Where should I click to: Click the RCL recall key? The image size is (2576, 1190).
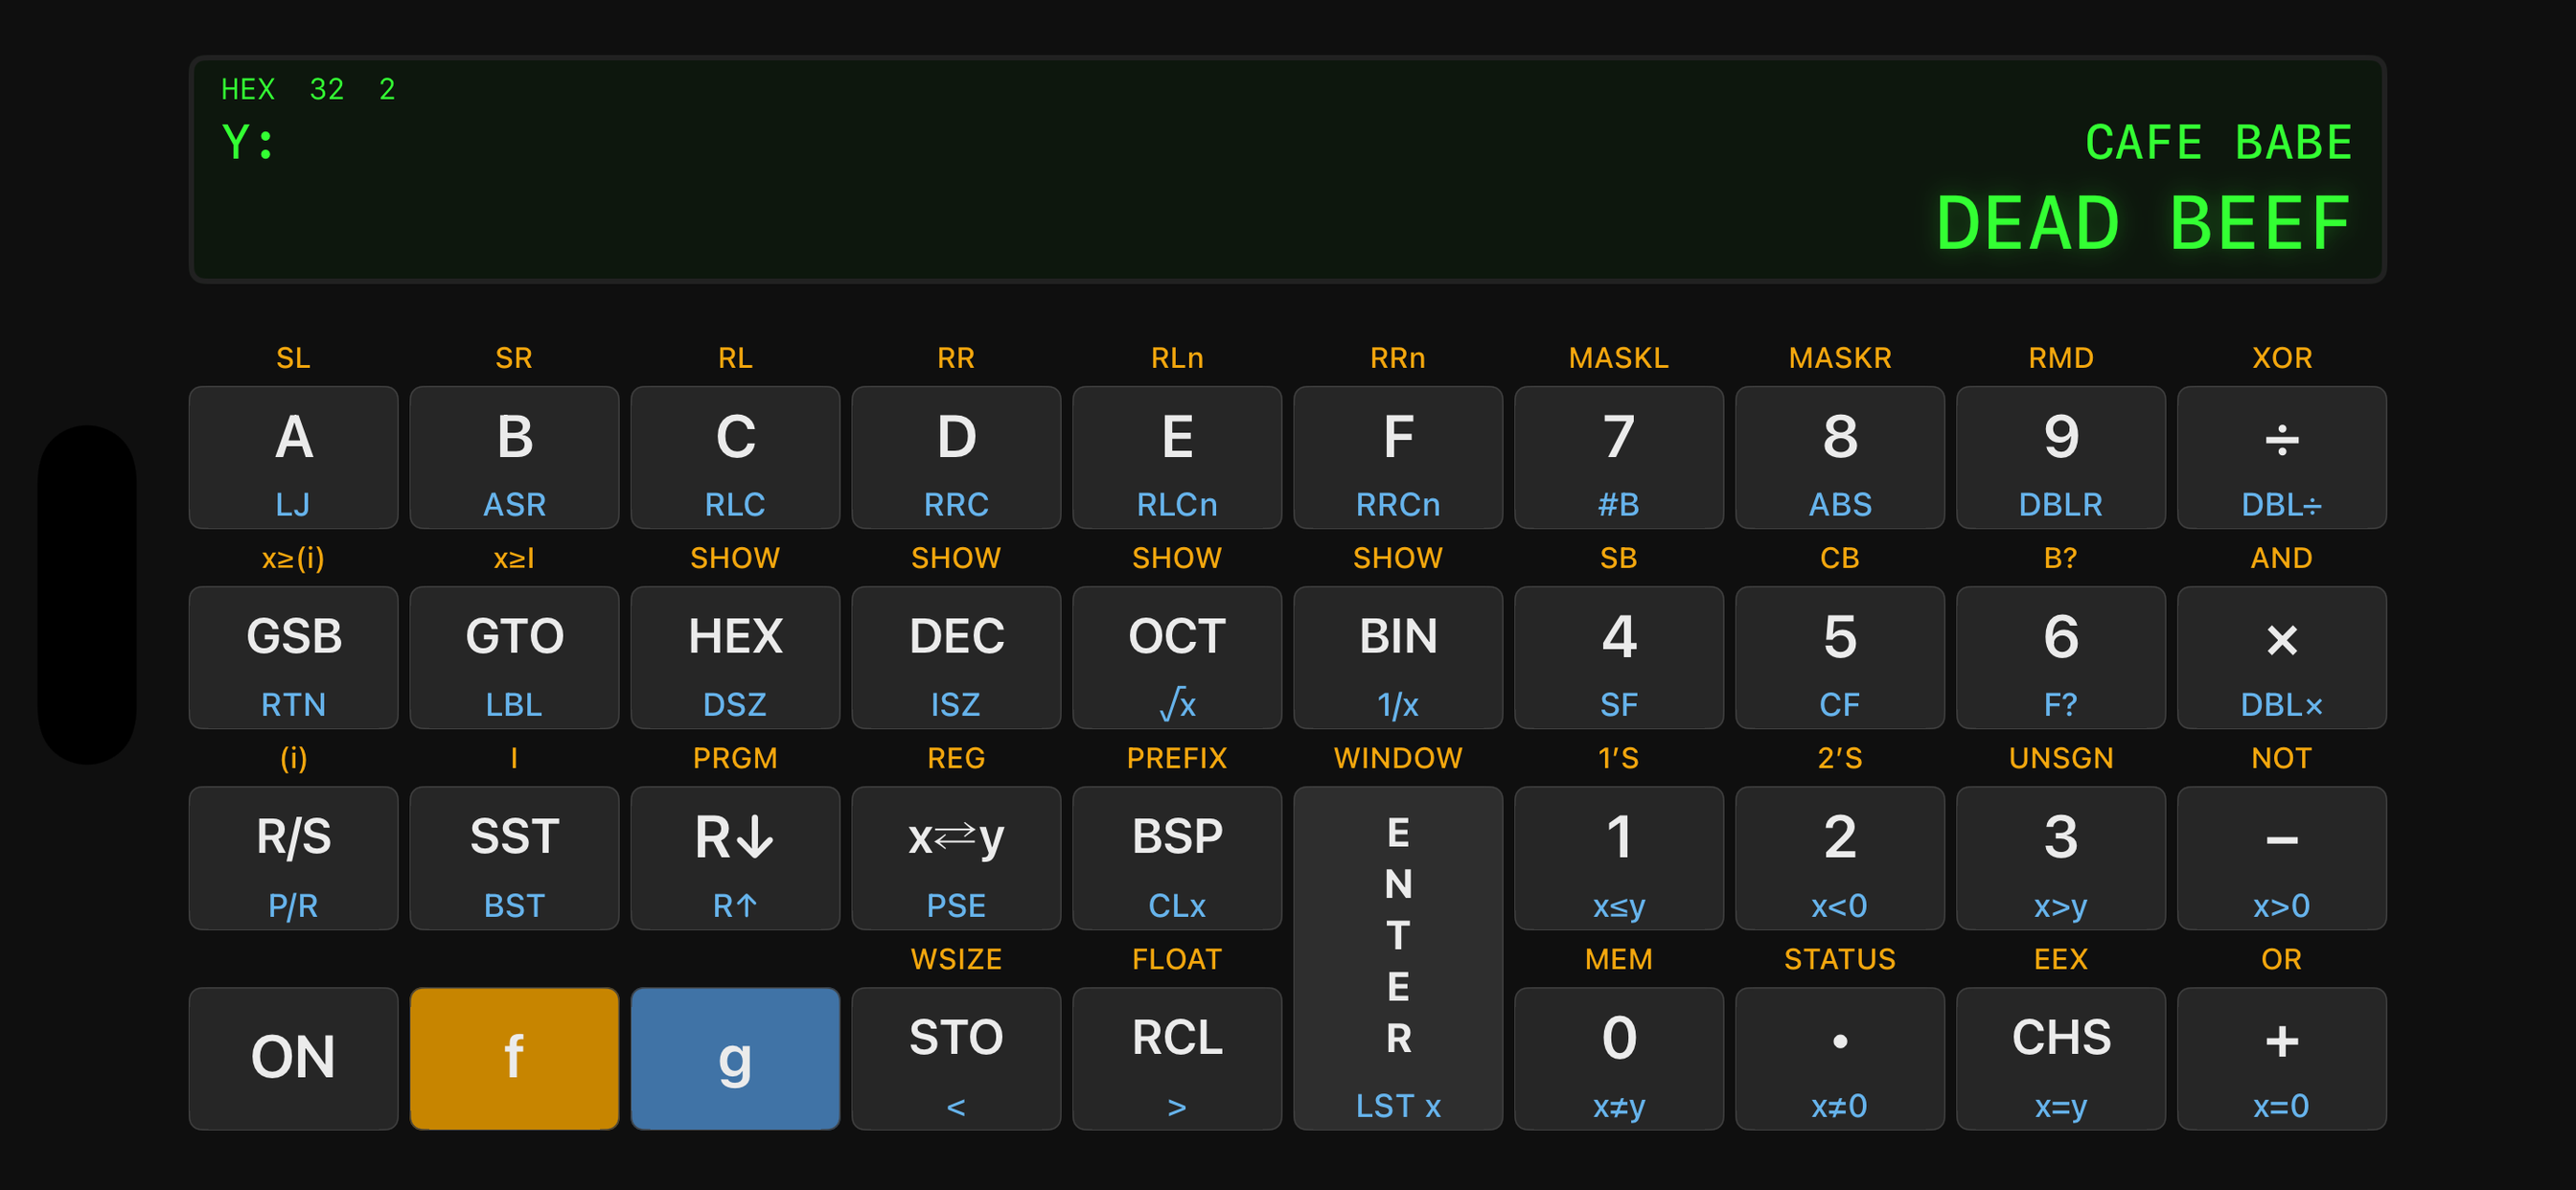1177,1058
